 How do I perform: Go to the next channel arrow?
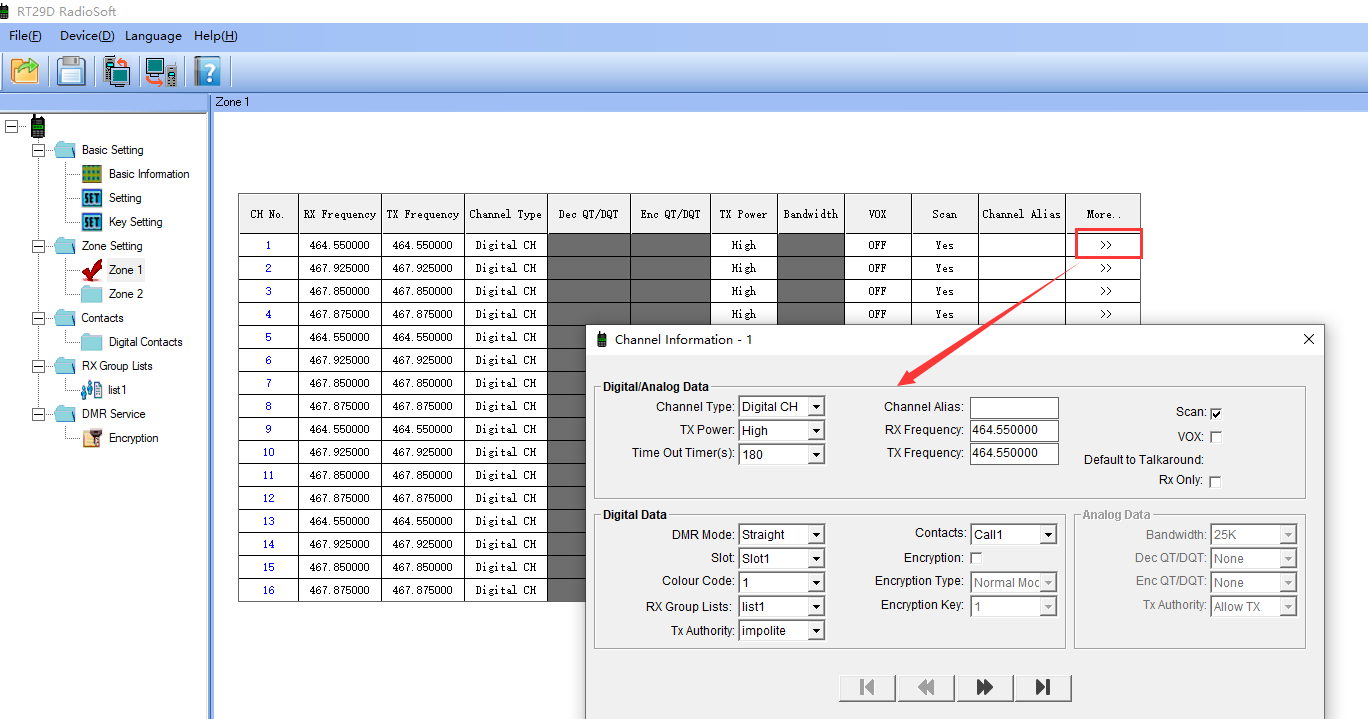[984, 687]
